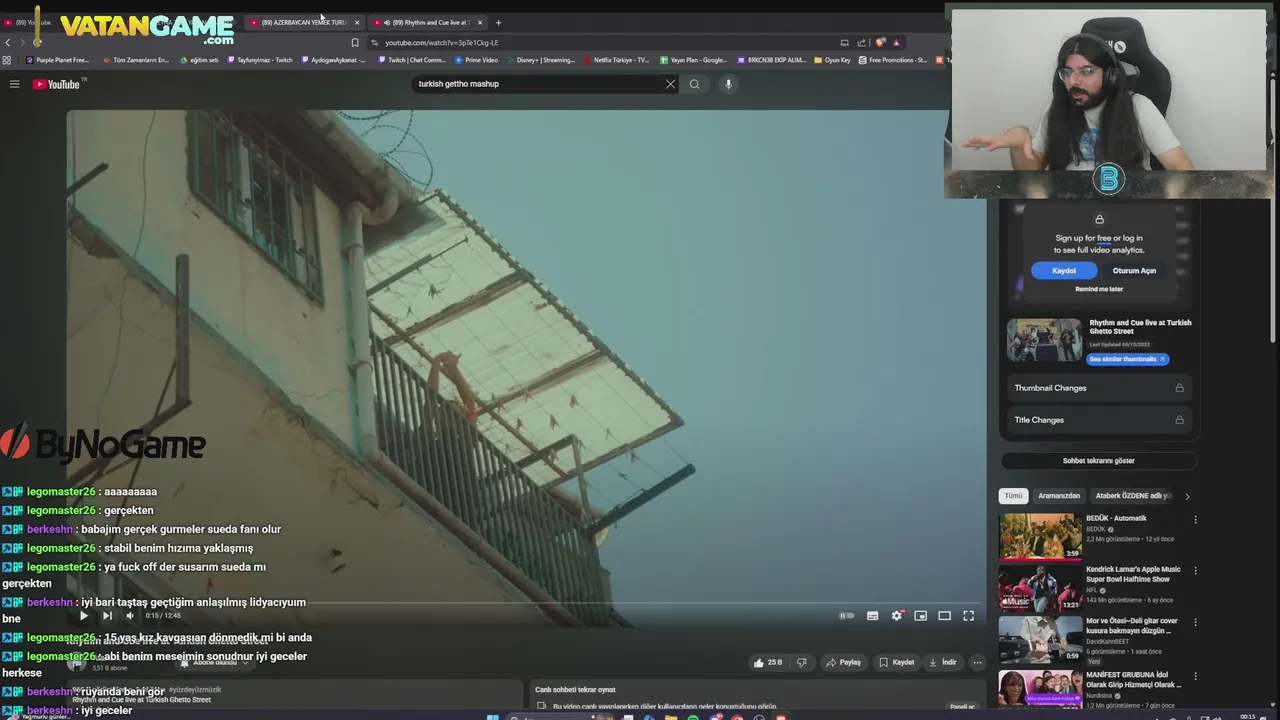
Task: Show more filter chips with right arrow
Action: coord(1187,496)
